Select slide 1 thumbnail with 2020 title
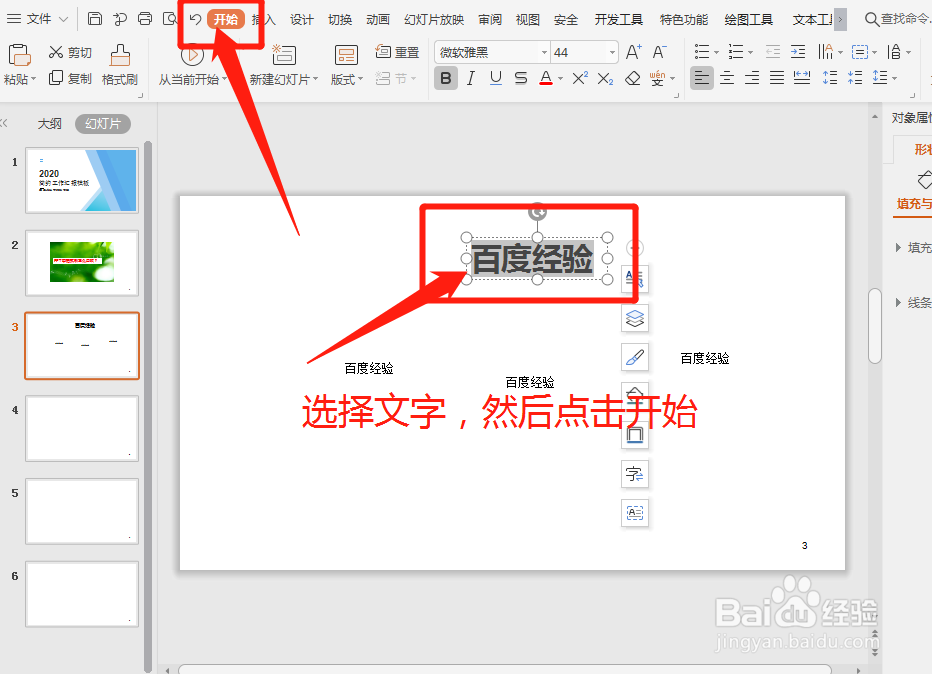 82,181
